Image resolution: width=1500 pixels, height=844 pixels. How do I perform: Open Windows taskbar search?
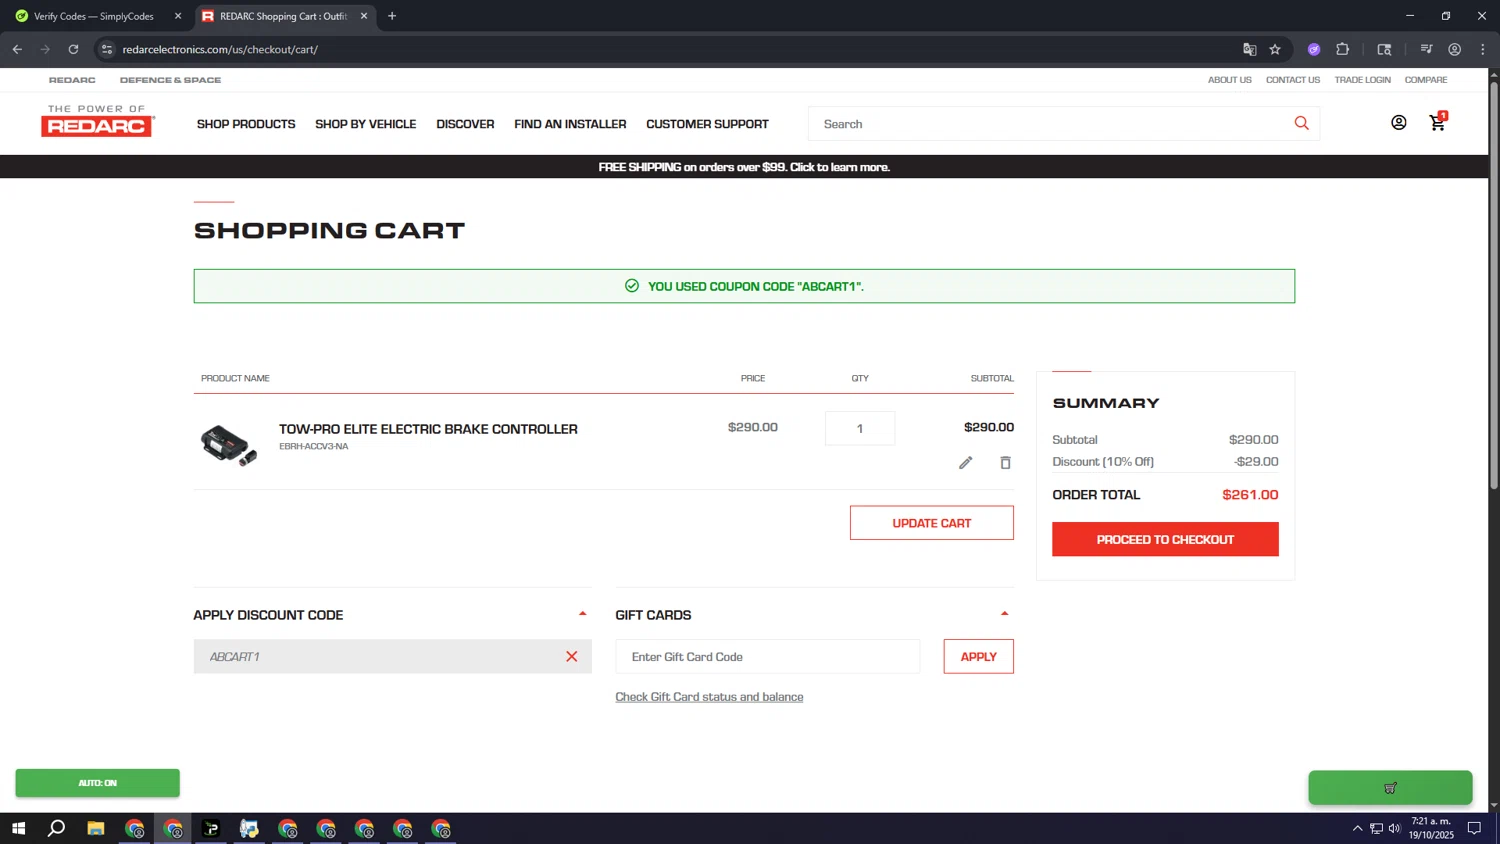[57, 828]
